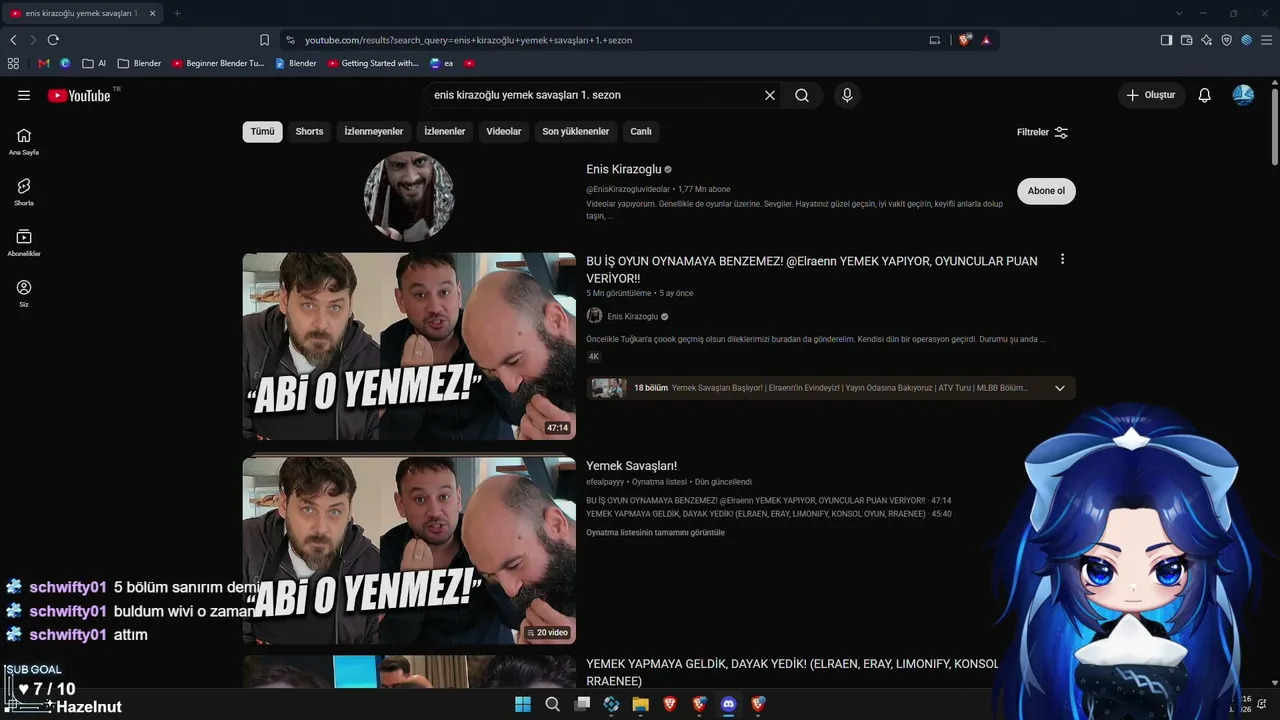Open the Brave Wallet icon

pos(1187,40)
